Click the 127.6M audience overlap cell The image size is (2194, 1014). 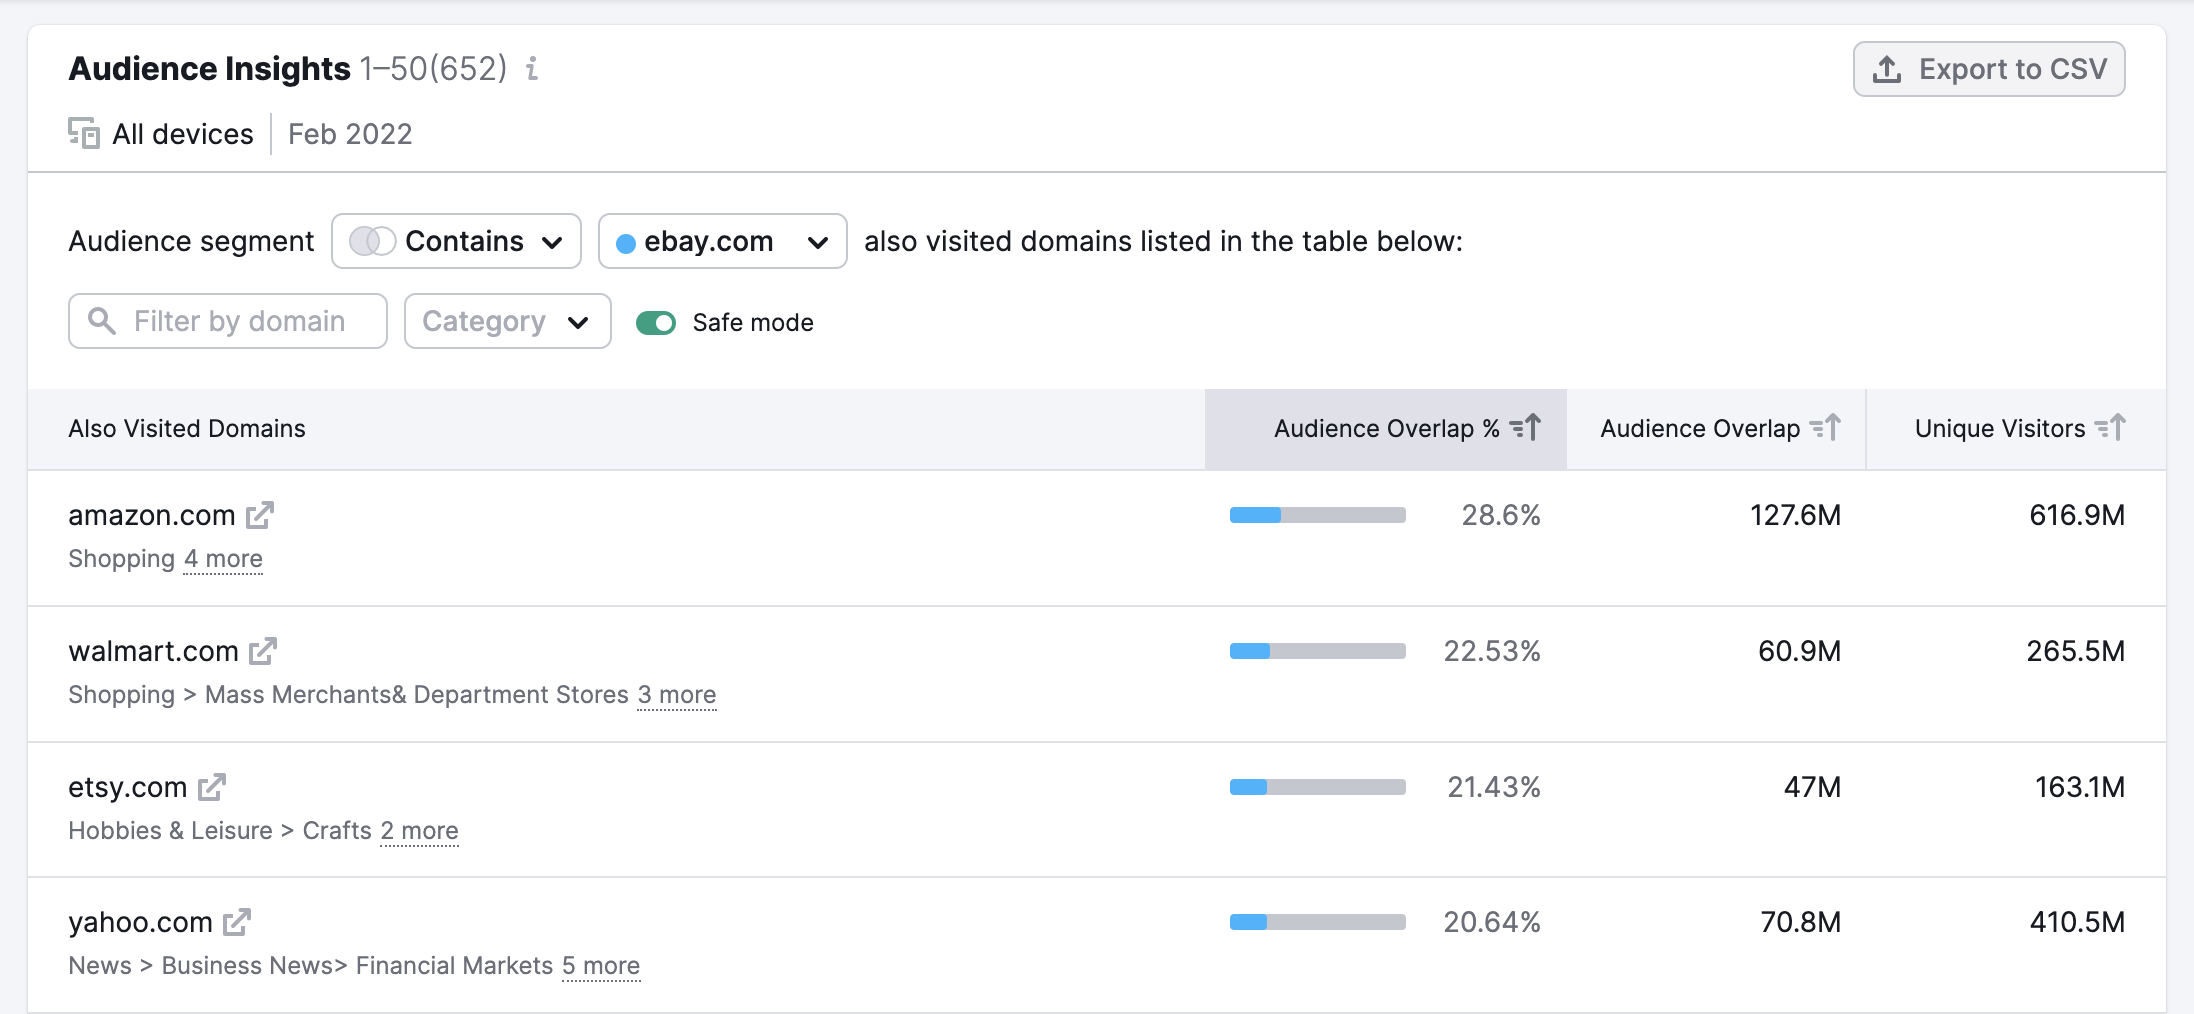pyautogui.click(x=1796, y=515)
